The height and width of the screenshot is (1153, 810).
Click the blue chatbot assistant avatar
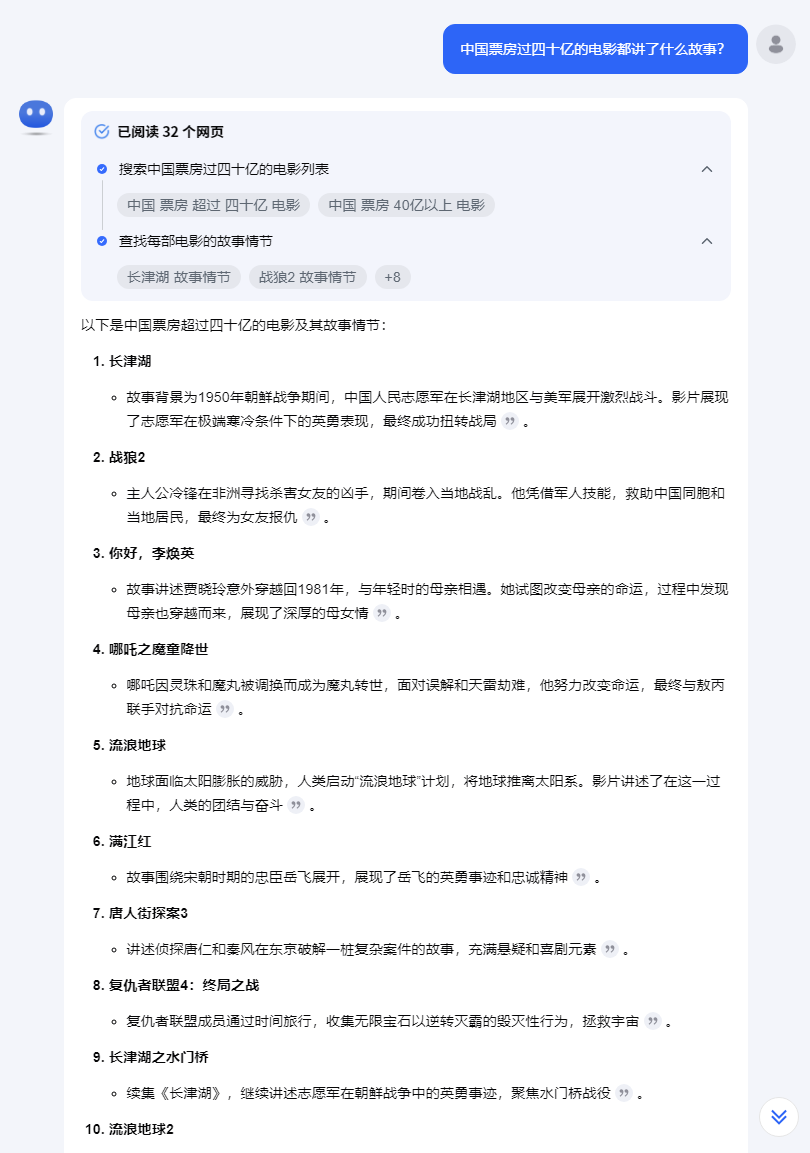click(x=36, y=116)
